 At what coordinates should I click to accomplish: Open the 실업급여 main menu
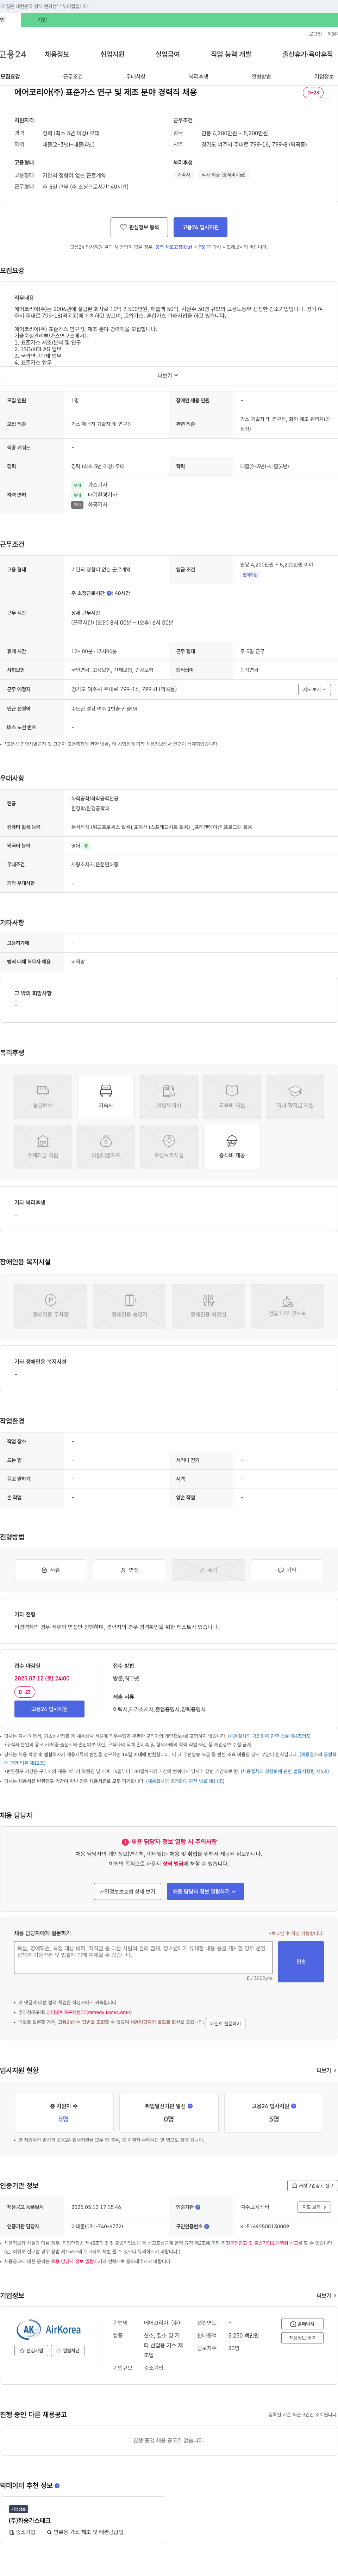tap(168, 54)
